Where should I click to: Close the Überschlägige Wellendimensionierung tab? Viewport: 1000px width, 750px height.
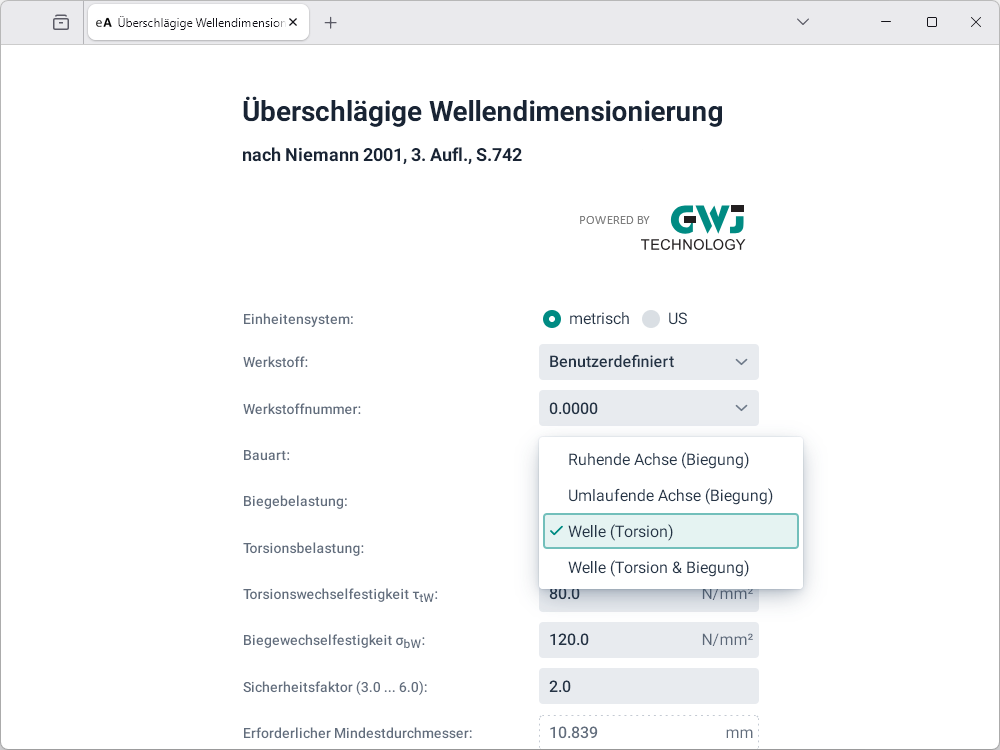coord(293,22)
